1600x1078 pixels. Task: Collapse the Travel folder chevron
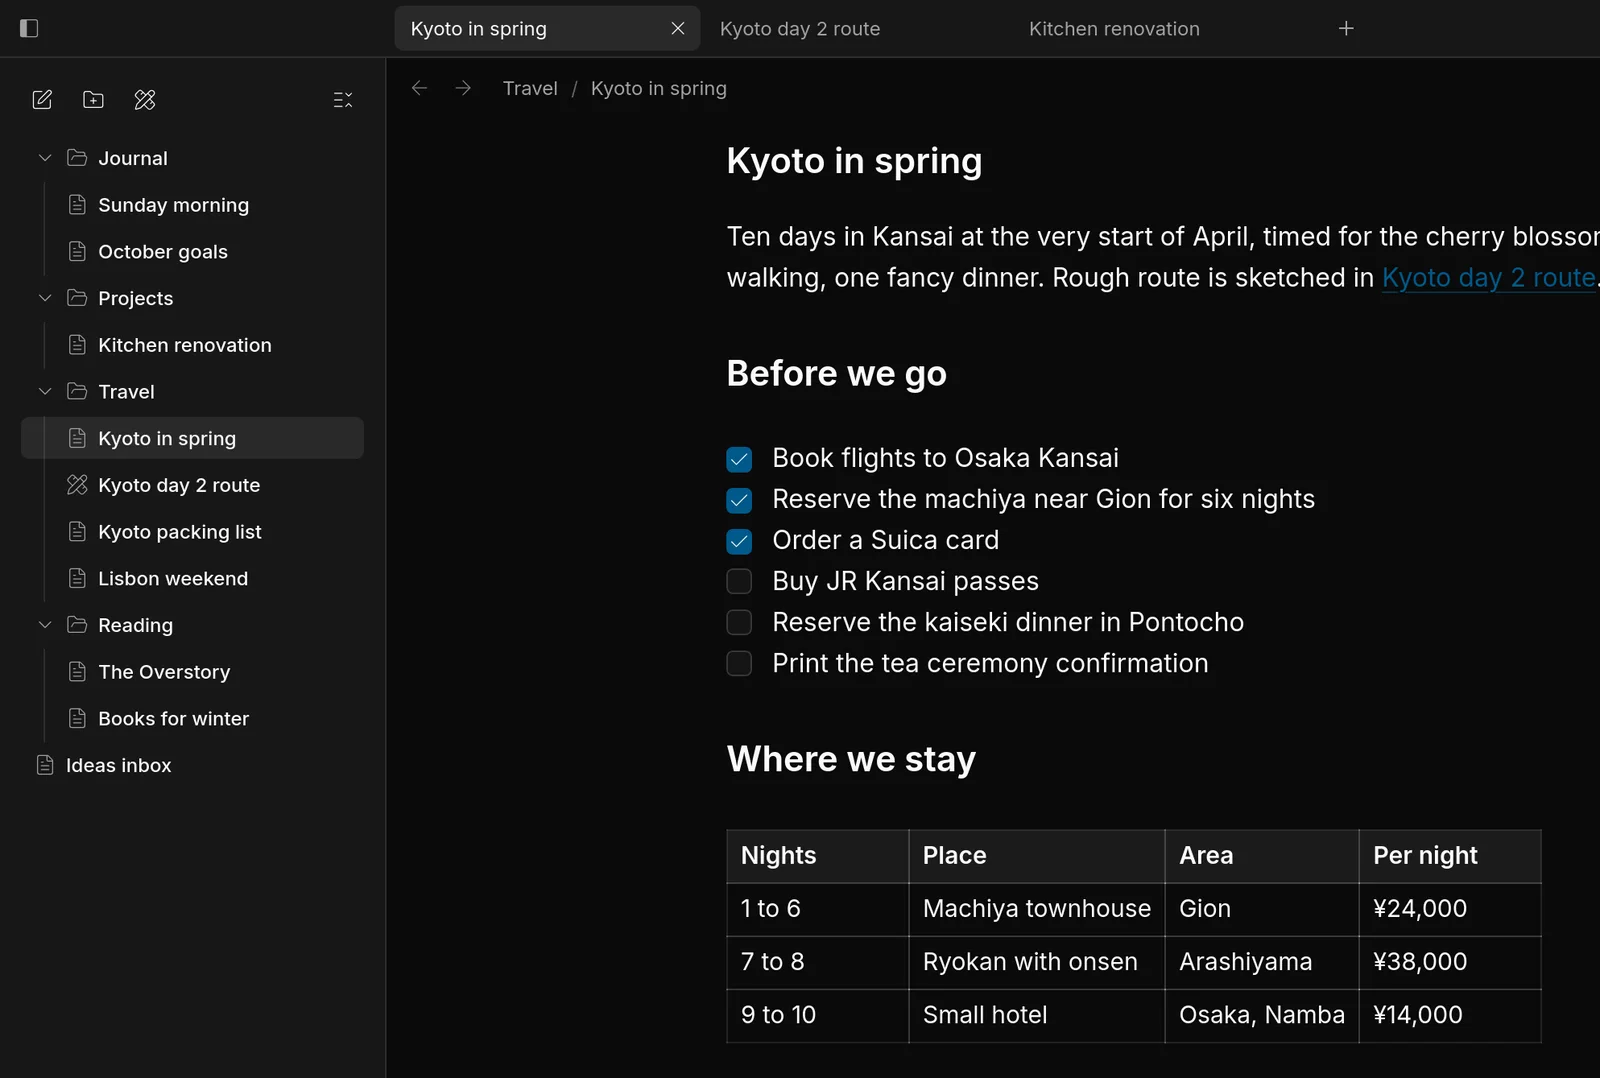click(45, 391)
